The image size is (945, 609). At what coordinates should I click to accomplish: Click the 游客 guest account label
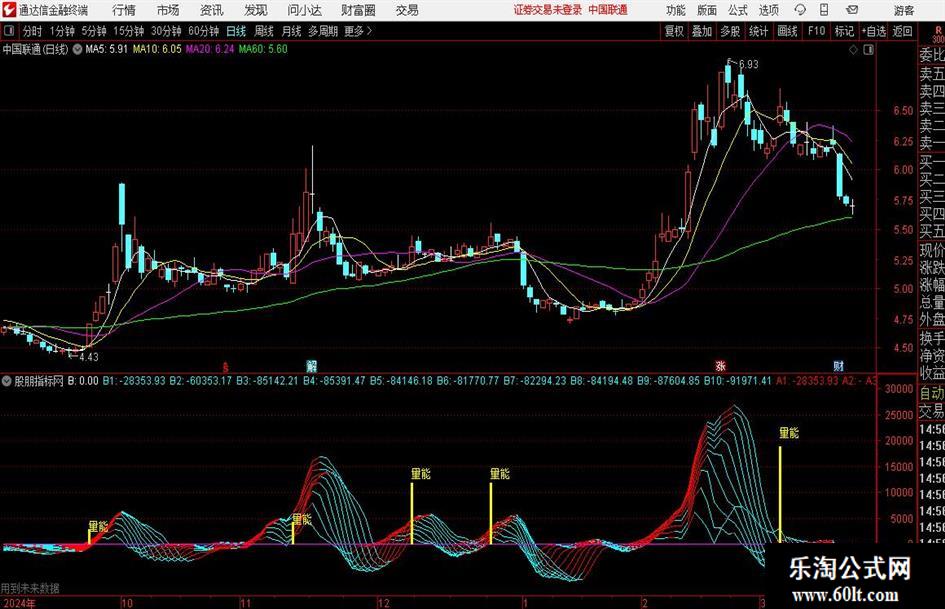904,10
